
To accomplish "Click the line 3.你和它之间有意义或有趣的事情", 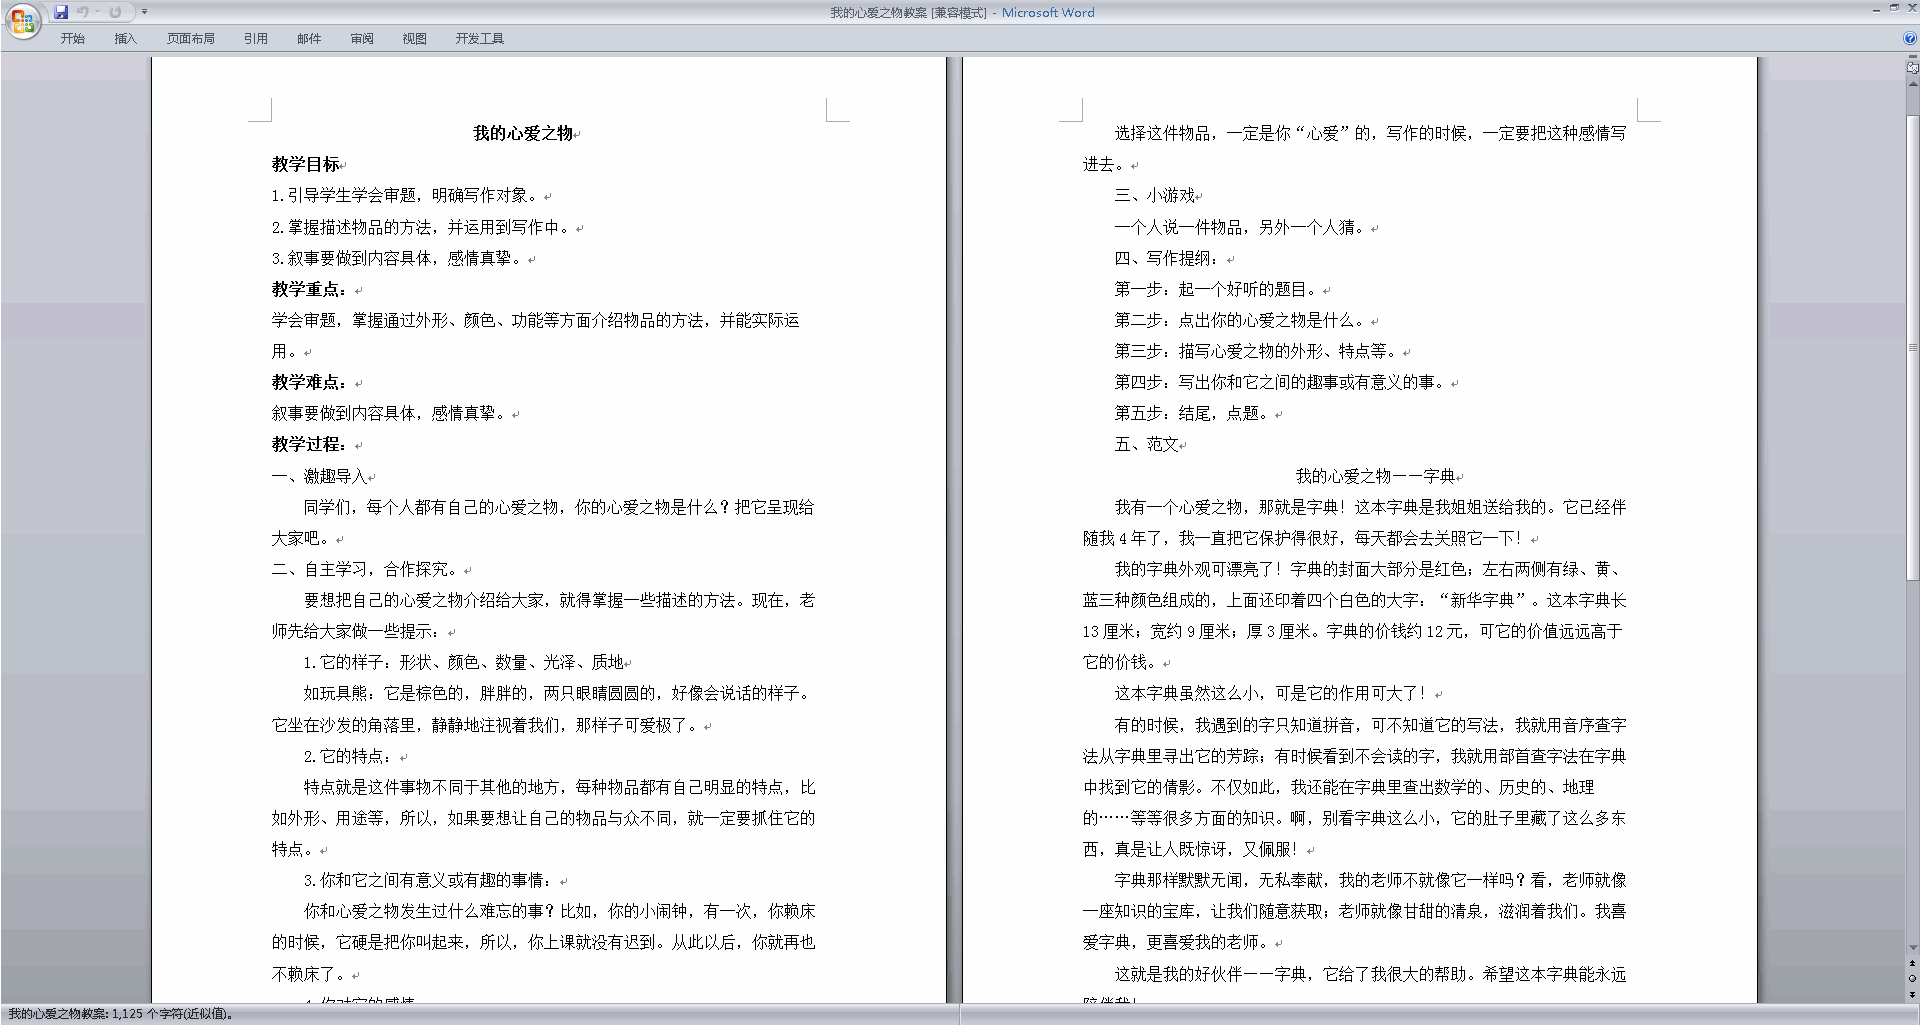I will coord(430,880).
